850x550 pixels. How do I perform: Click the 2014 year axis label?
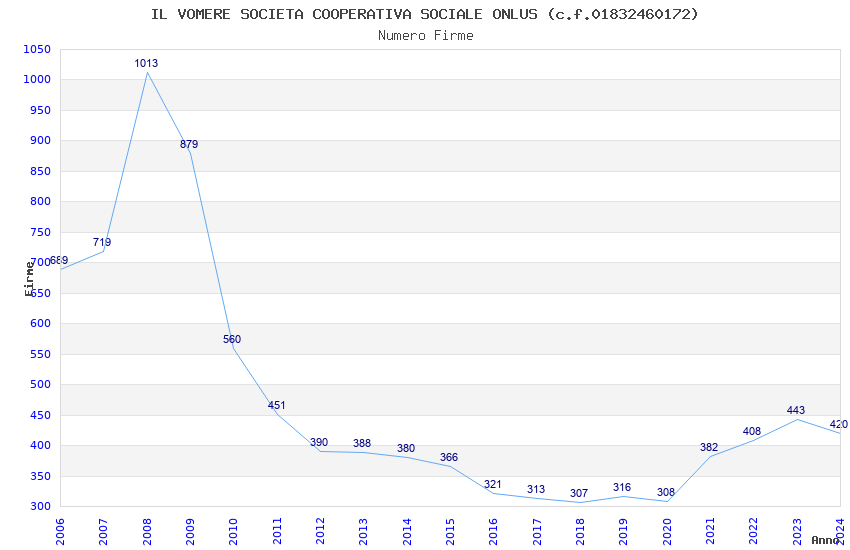pos(407,532)
